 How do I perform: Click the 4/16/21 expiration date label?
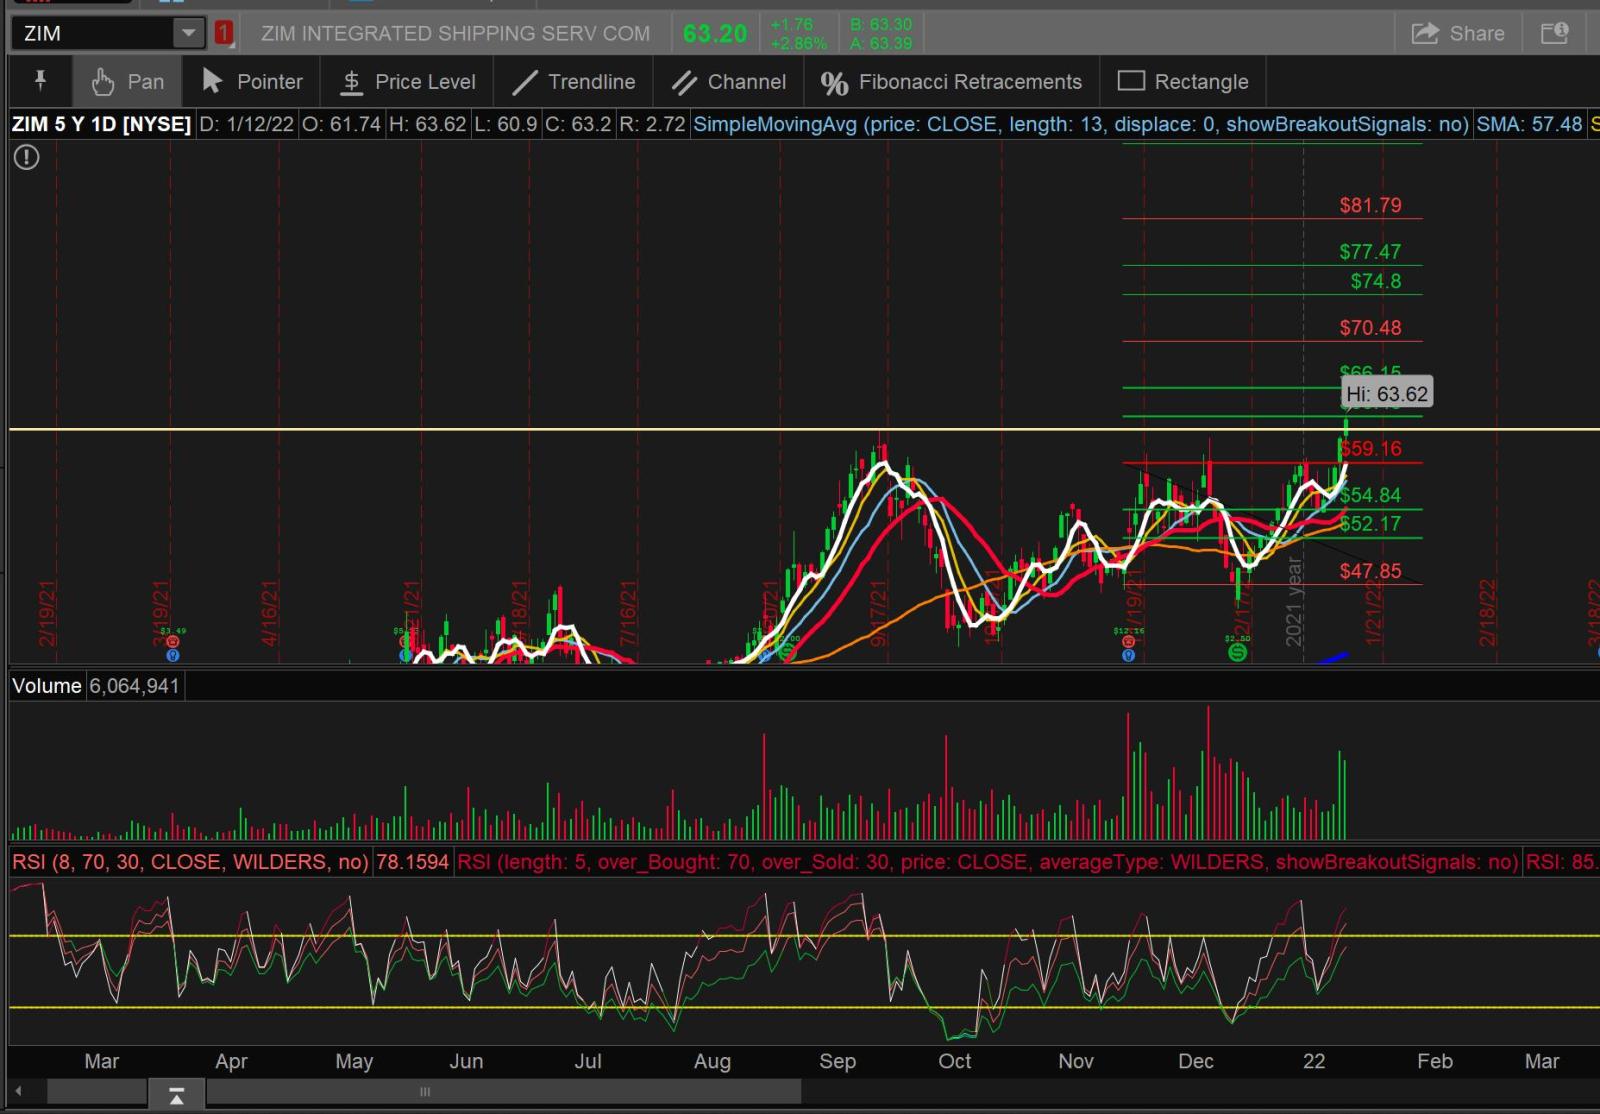[269, 613]
